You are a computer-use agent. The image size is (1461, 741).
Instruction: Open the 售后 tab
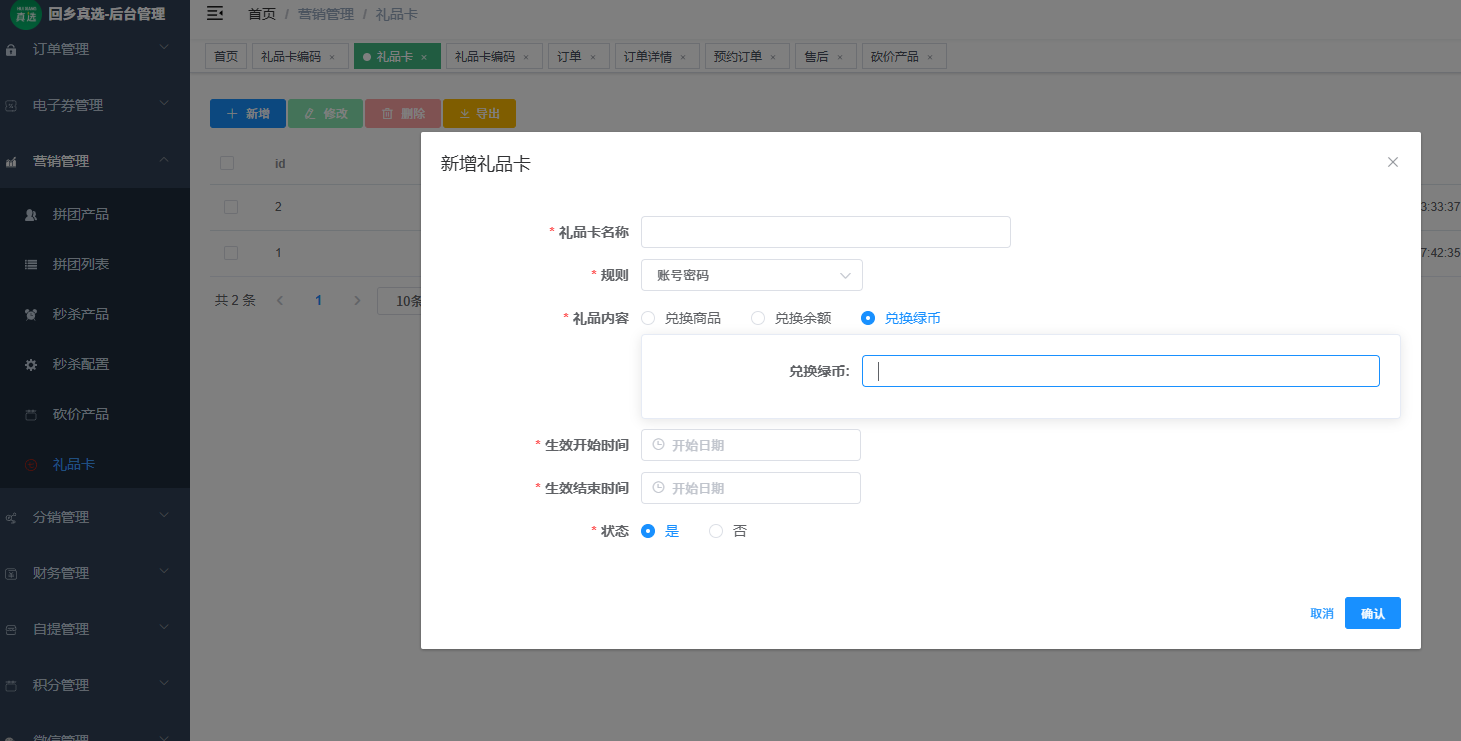[x=817, y=57]
